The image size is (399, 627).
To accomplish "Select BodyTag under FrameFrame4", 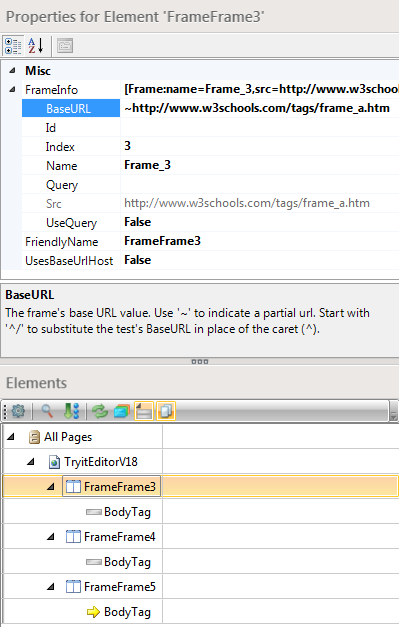I will pos(127,562).
